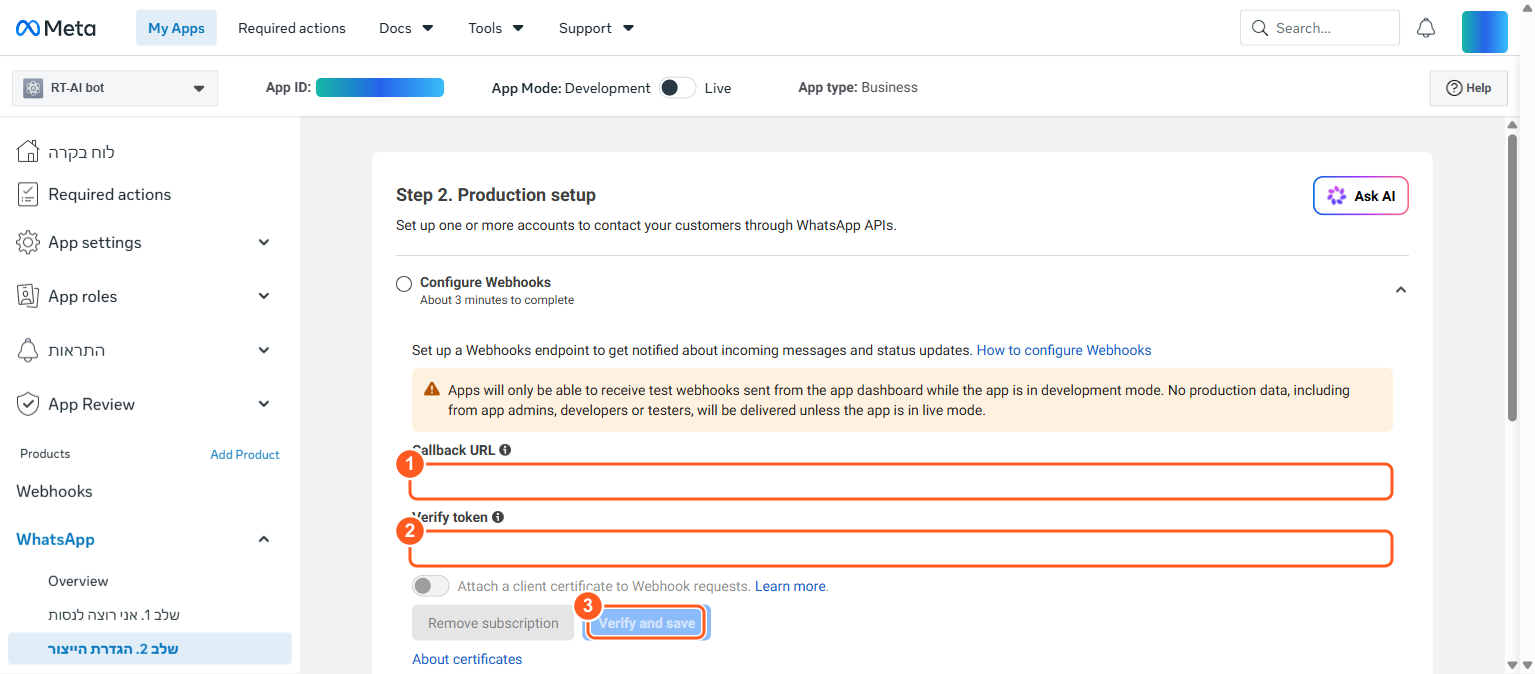
Task: Collapse the WhatsApp section chevron
Action: pyautogui.click(x=264, y=539)
